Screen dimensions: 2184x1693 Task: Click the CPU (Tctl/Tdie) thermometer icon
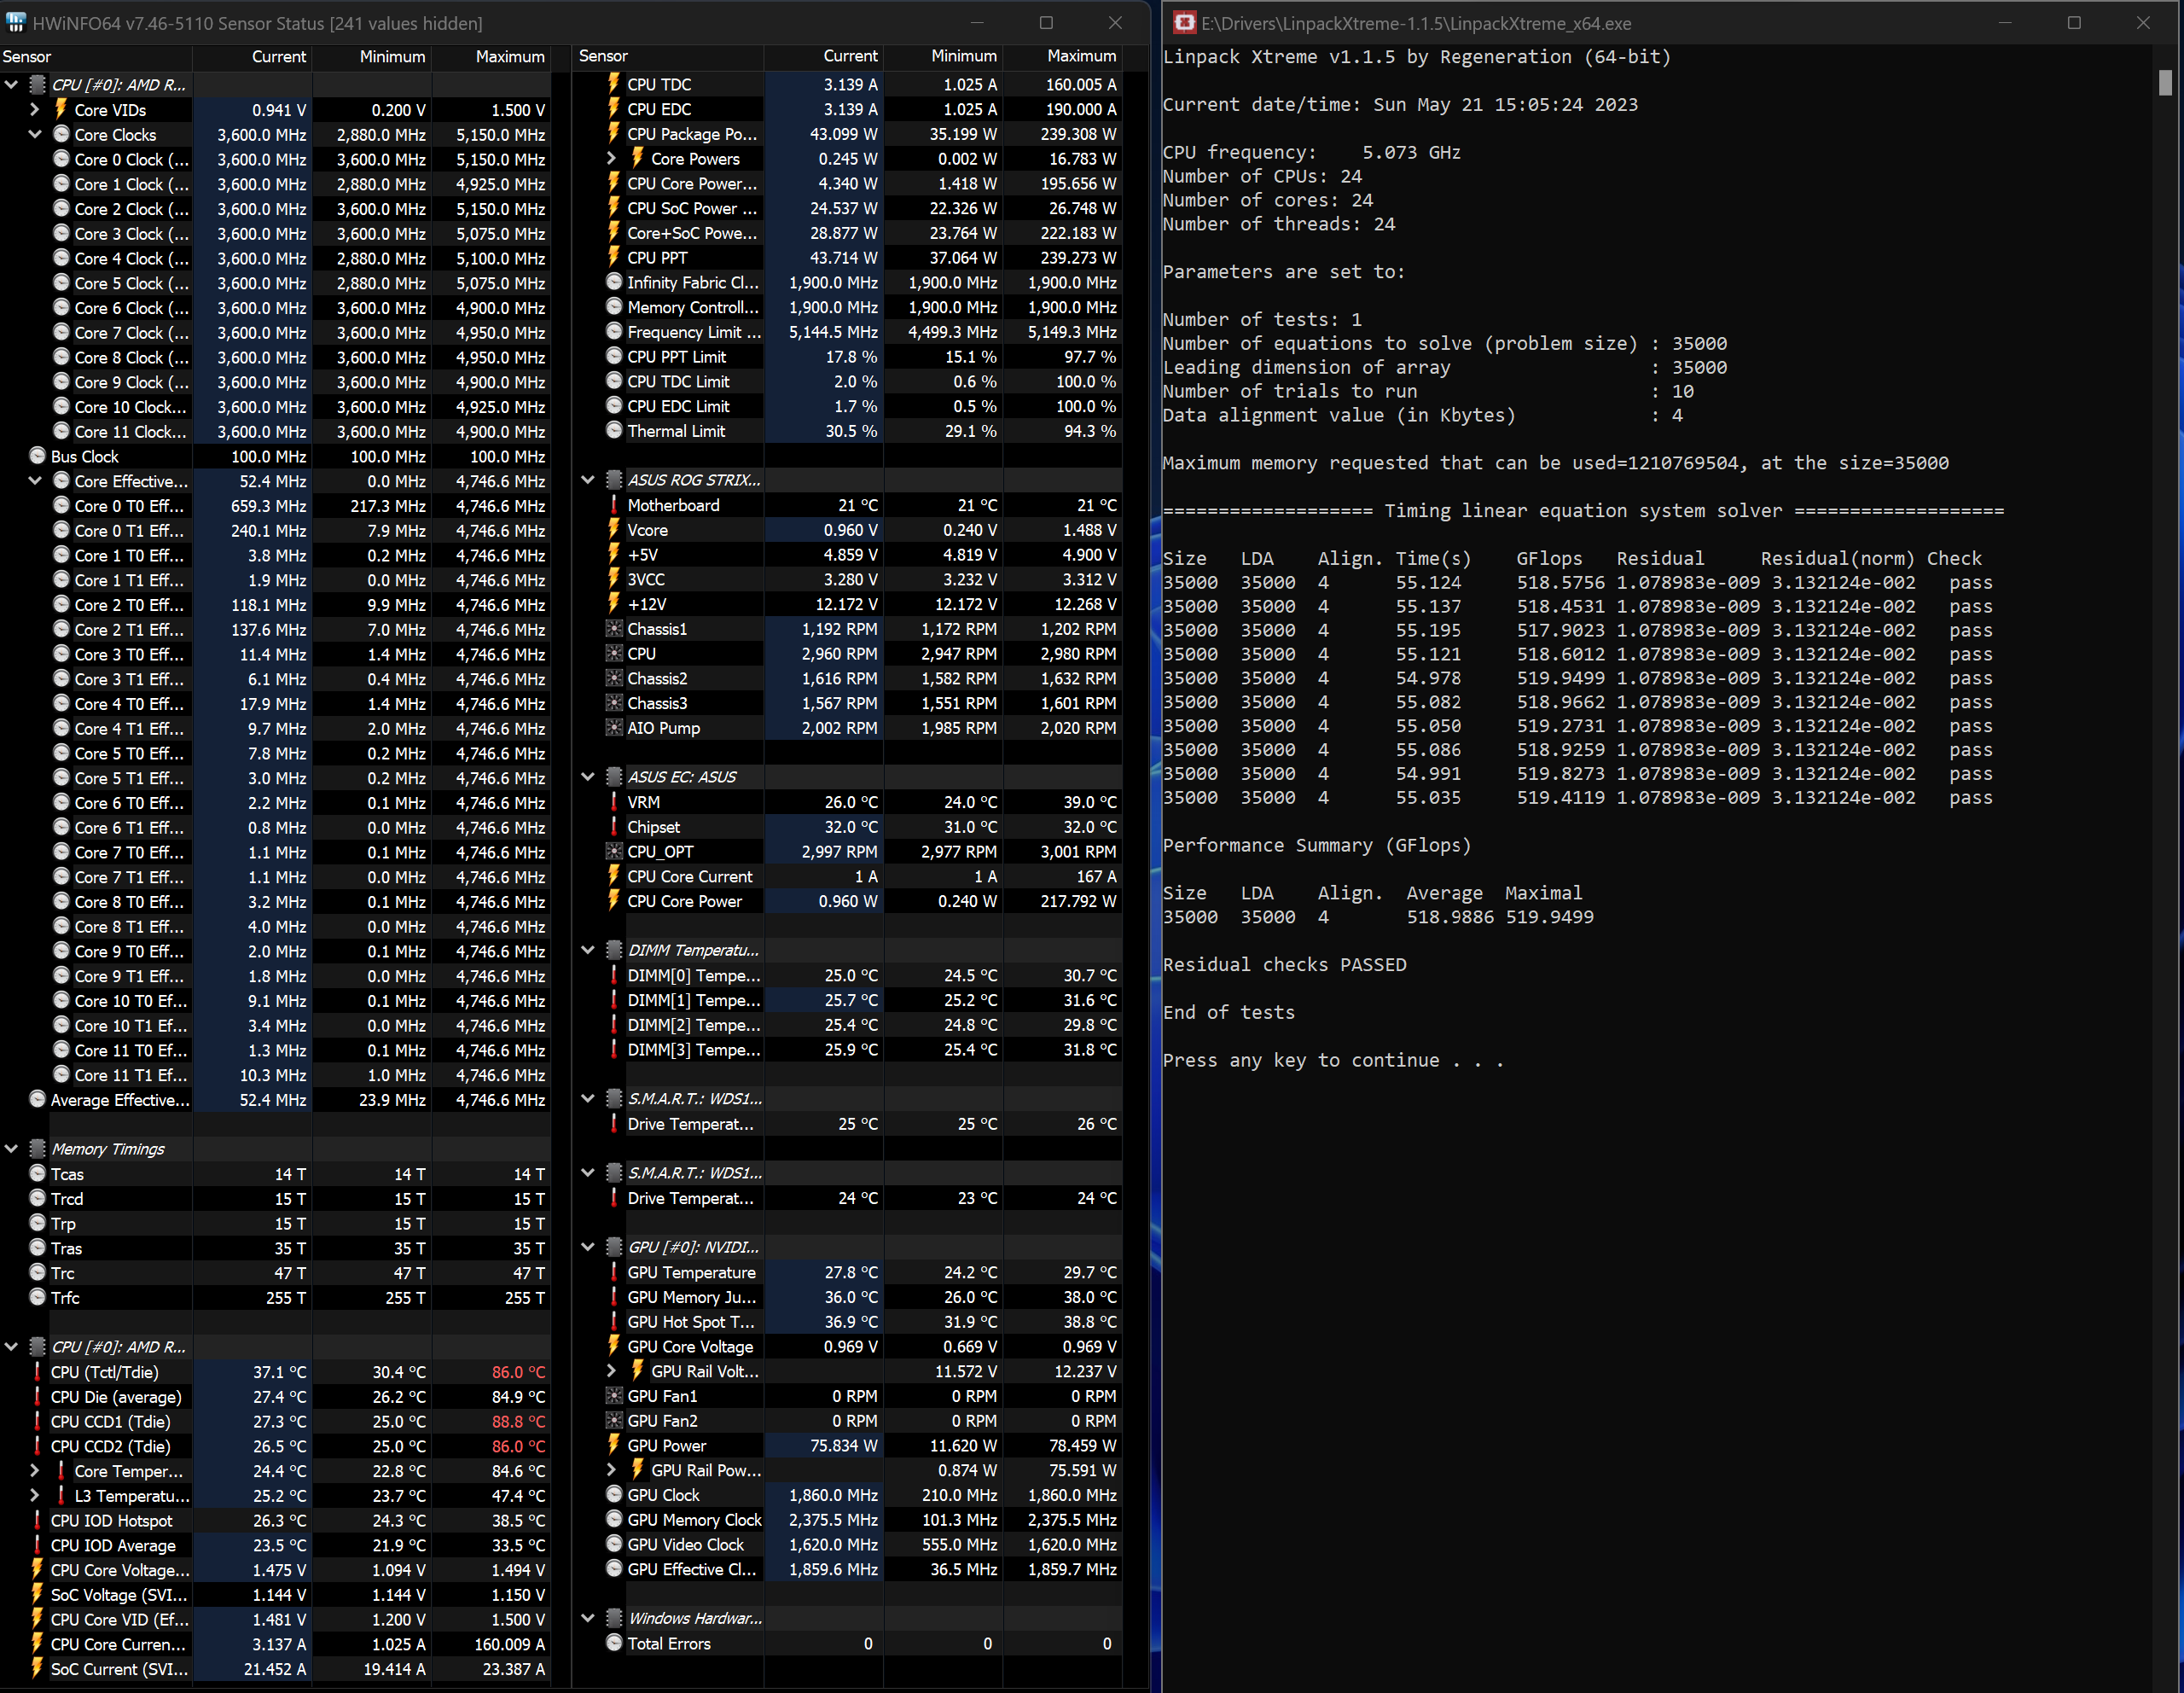pyautogui.click(x=38, y=1372)
